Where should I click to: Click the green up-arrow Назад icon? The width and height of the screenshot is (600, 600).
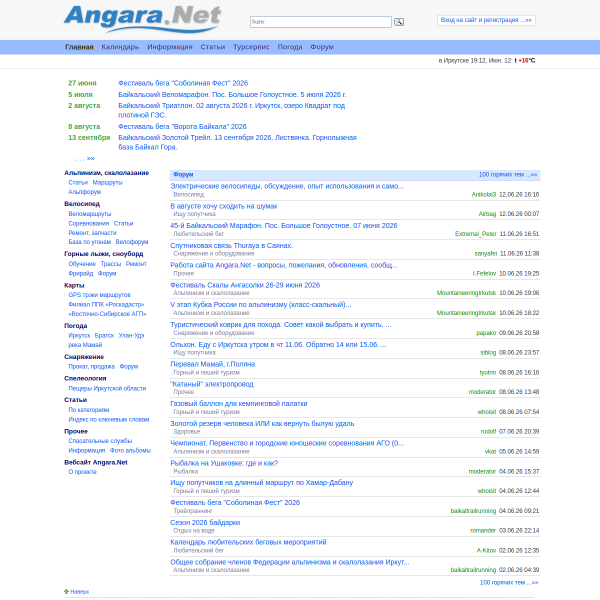(x=66, y=592)
